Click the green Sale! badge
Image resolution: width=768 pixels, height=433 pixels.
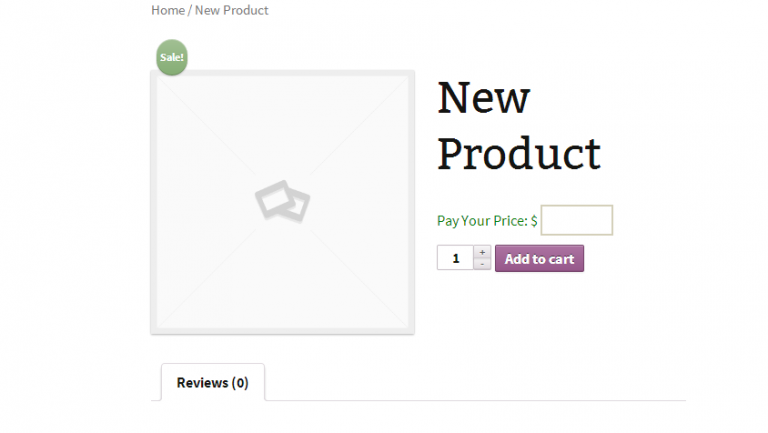(172, 57)
